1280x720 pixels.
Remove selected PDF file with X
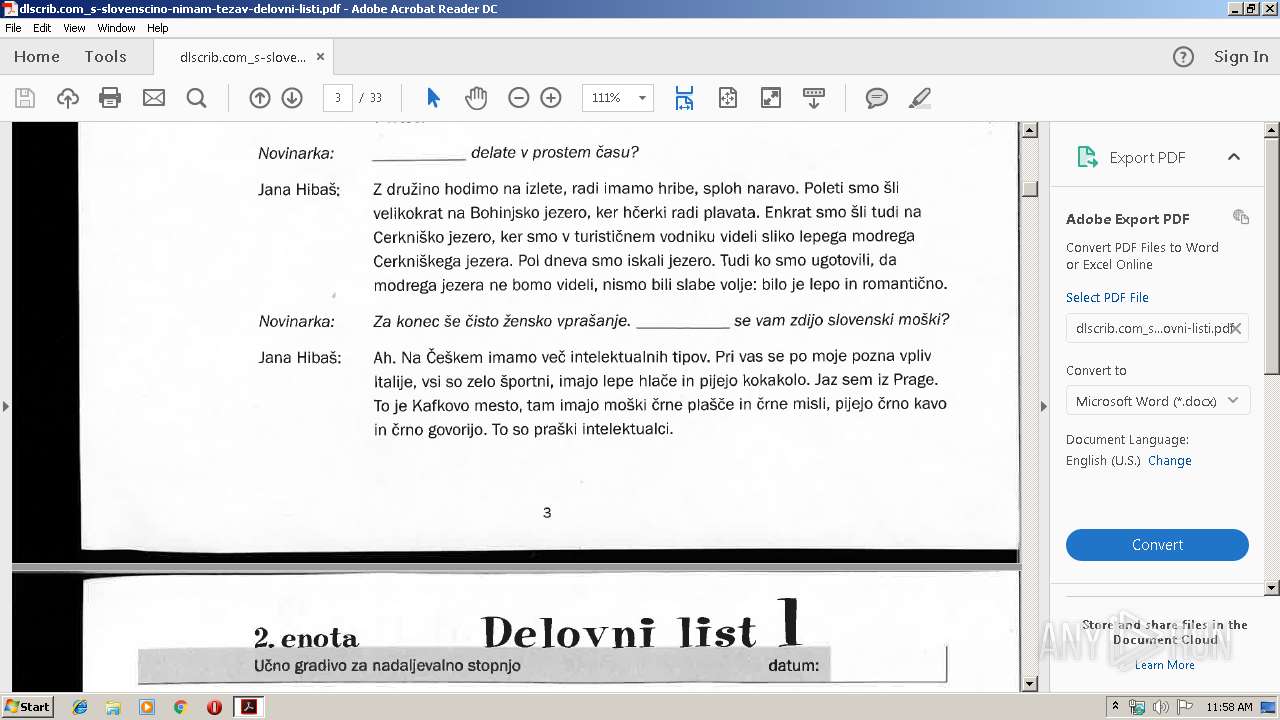(1236, 328)
